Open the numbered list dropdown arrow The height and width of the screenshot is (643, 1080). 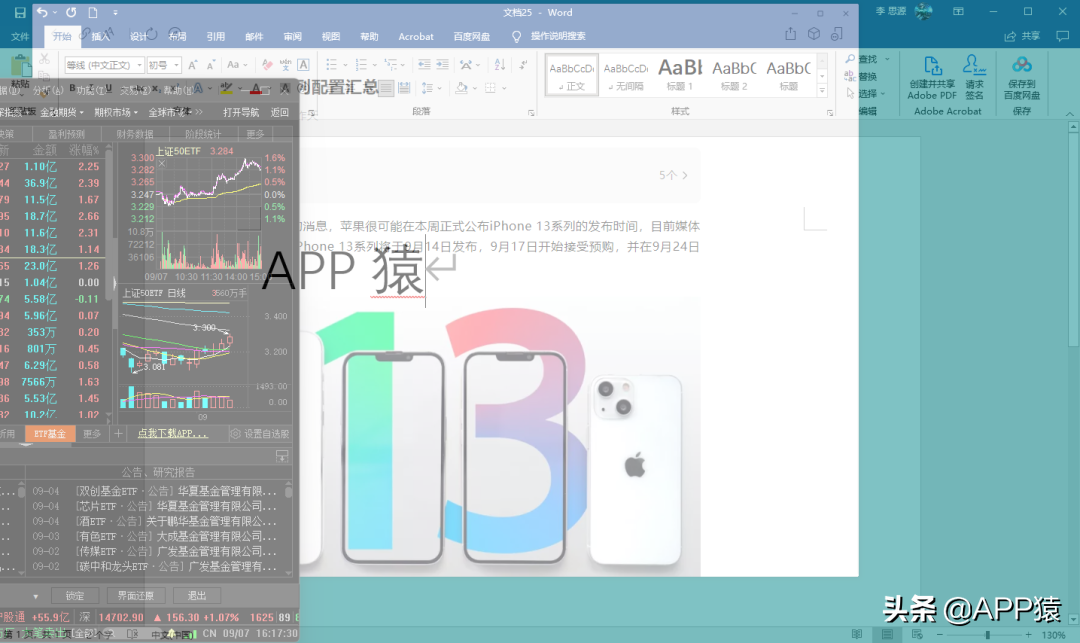coord(375,65)
